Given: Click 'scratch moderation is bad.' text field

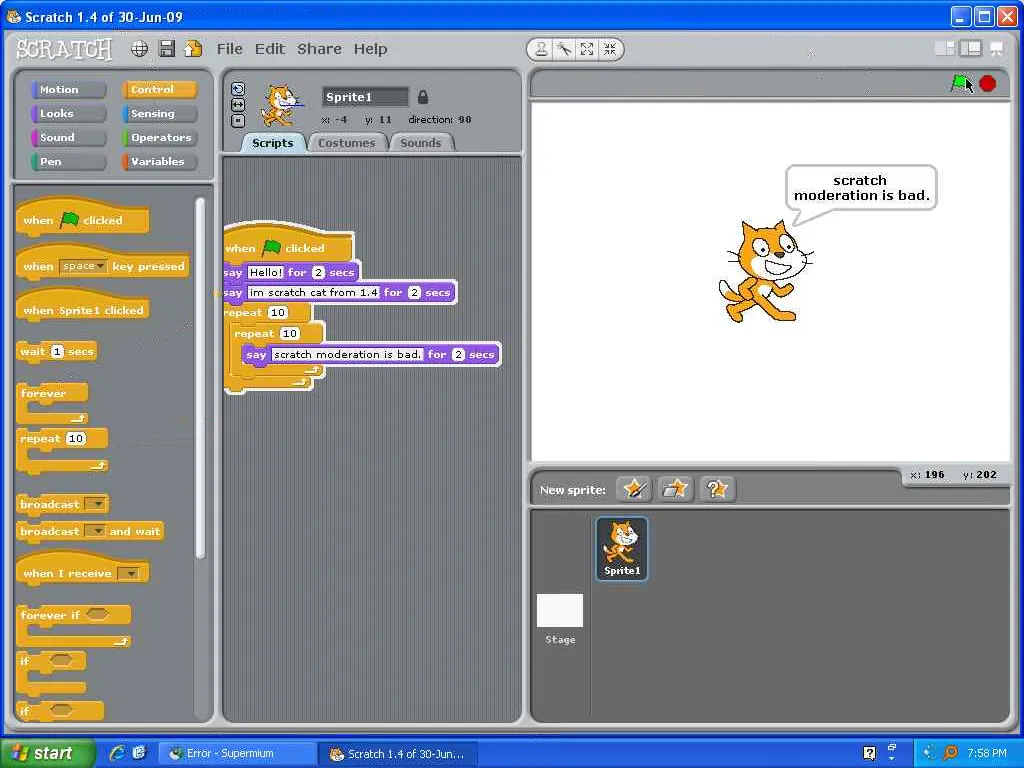Looking at the screenshot, I should click(347, 355).
